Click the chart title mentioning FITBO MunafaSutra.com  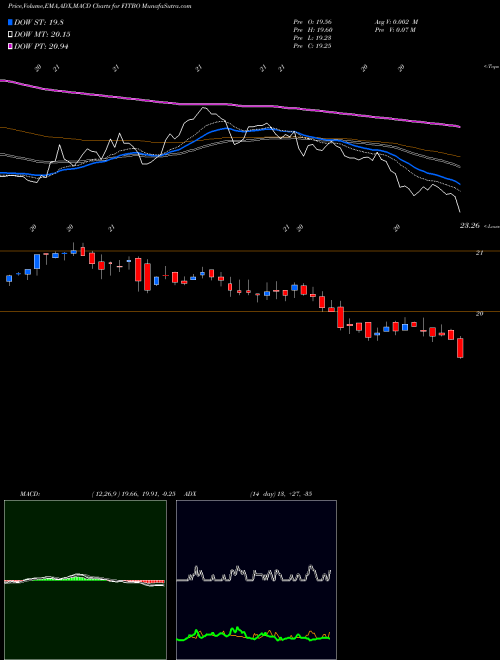99,6
